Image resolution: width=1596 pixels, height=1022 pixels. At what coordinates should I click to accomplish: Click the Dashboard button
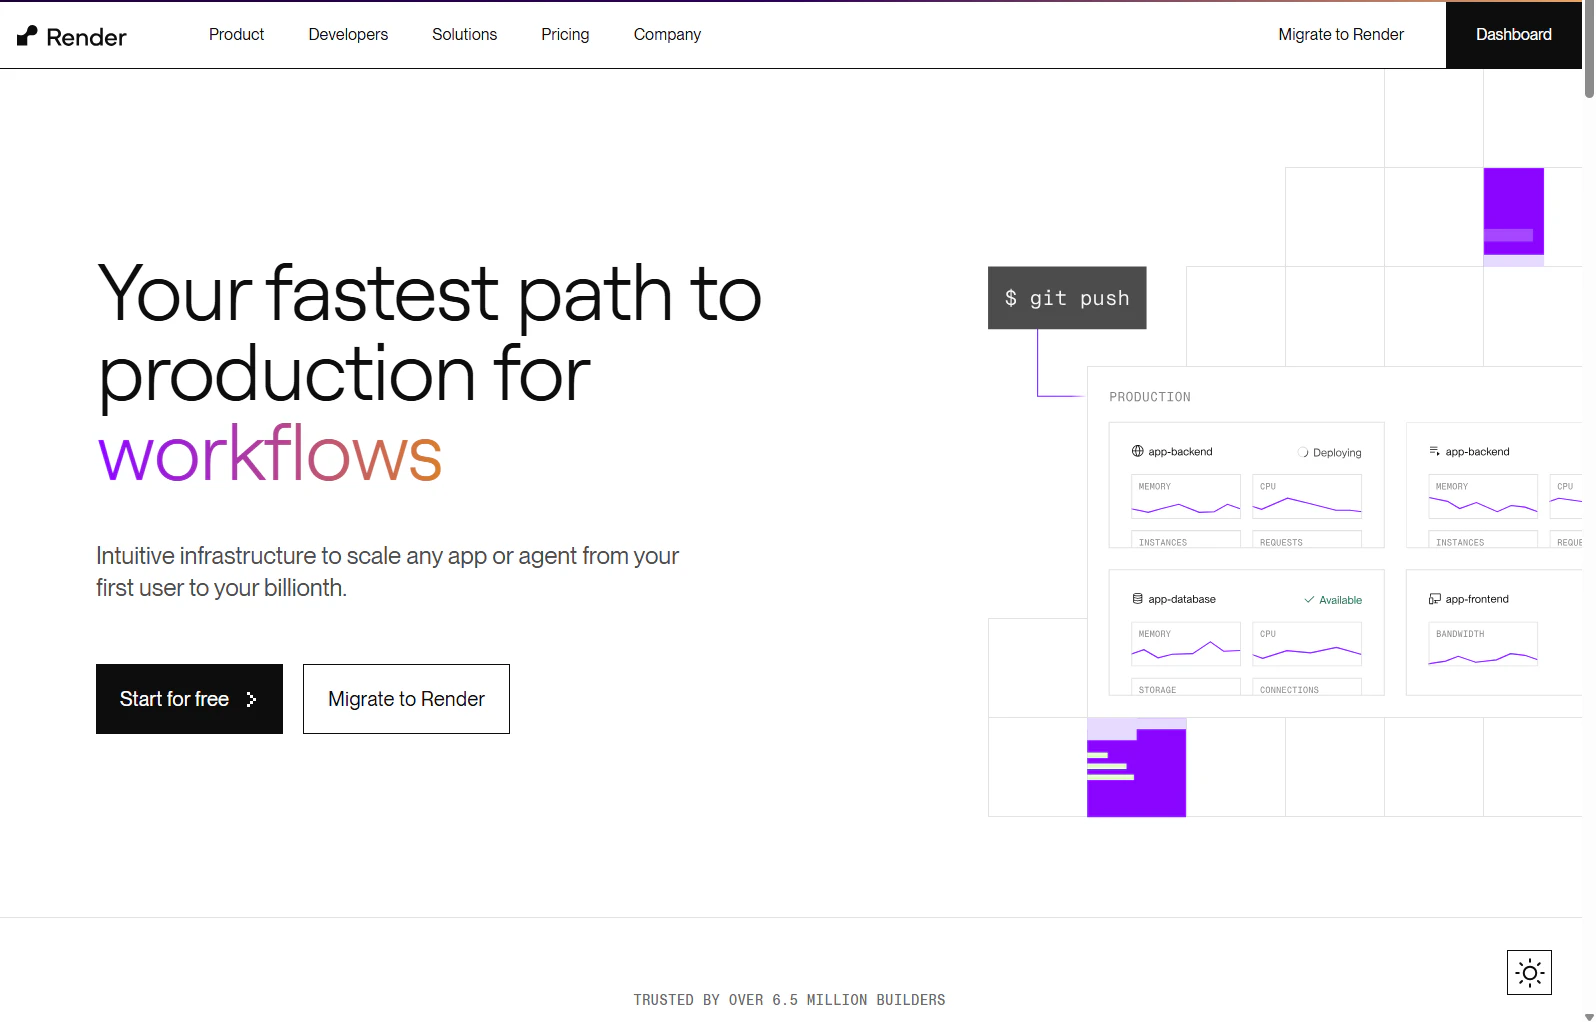[x=1513, y=34]
